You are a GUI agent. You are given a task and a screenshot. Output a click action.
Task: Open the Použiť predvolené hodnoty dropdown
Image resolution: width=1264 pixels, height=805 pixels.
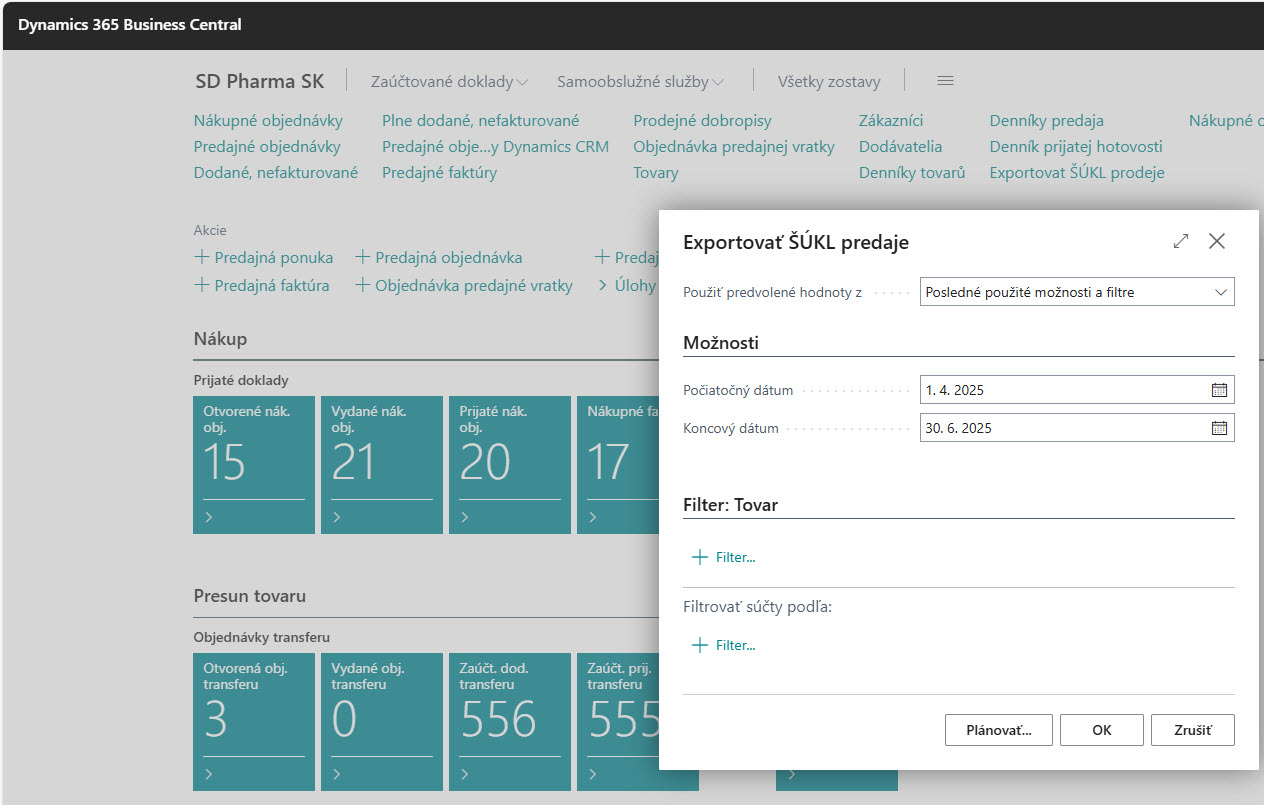tap(1076, 292)
